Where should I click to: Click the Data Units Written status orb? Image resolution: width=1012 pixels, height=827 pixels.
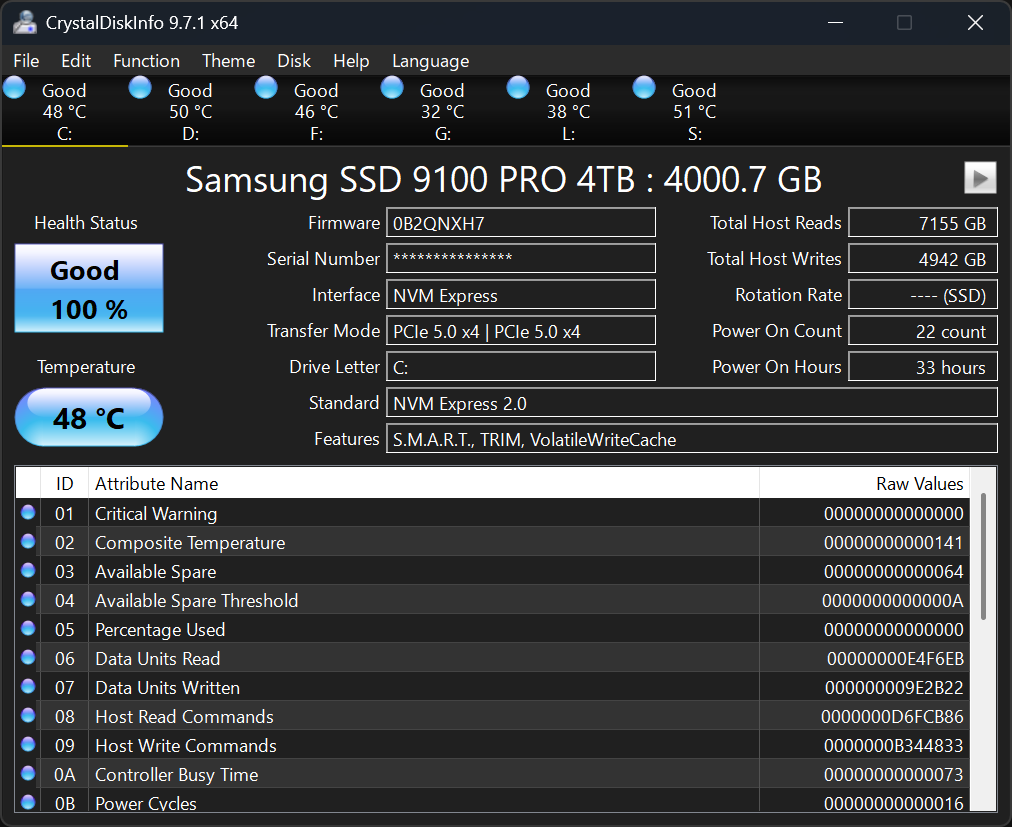(x=28, y=686)
